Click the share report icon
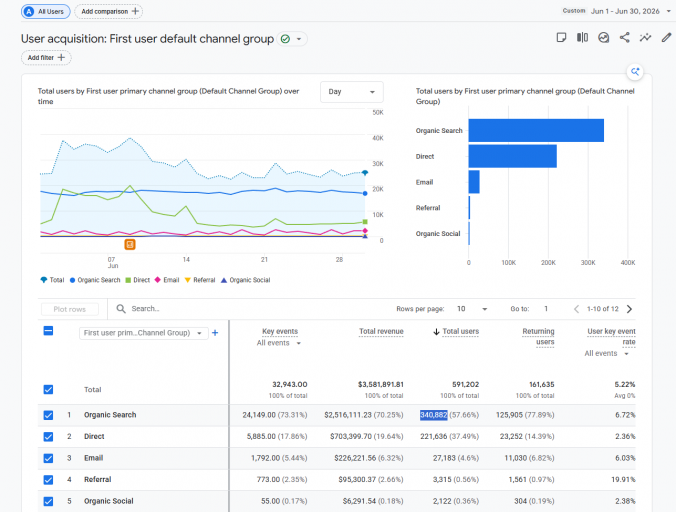The image size is (676, 512). (624, 37)
